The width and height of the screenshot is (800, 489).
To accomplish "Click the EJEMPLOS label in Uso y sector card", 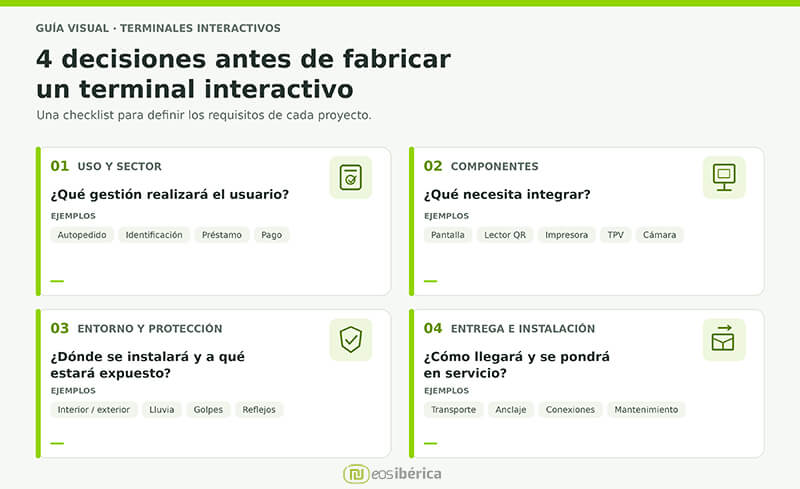I will coord(73,216).
